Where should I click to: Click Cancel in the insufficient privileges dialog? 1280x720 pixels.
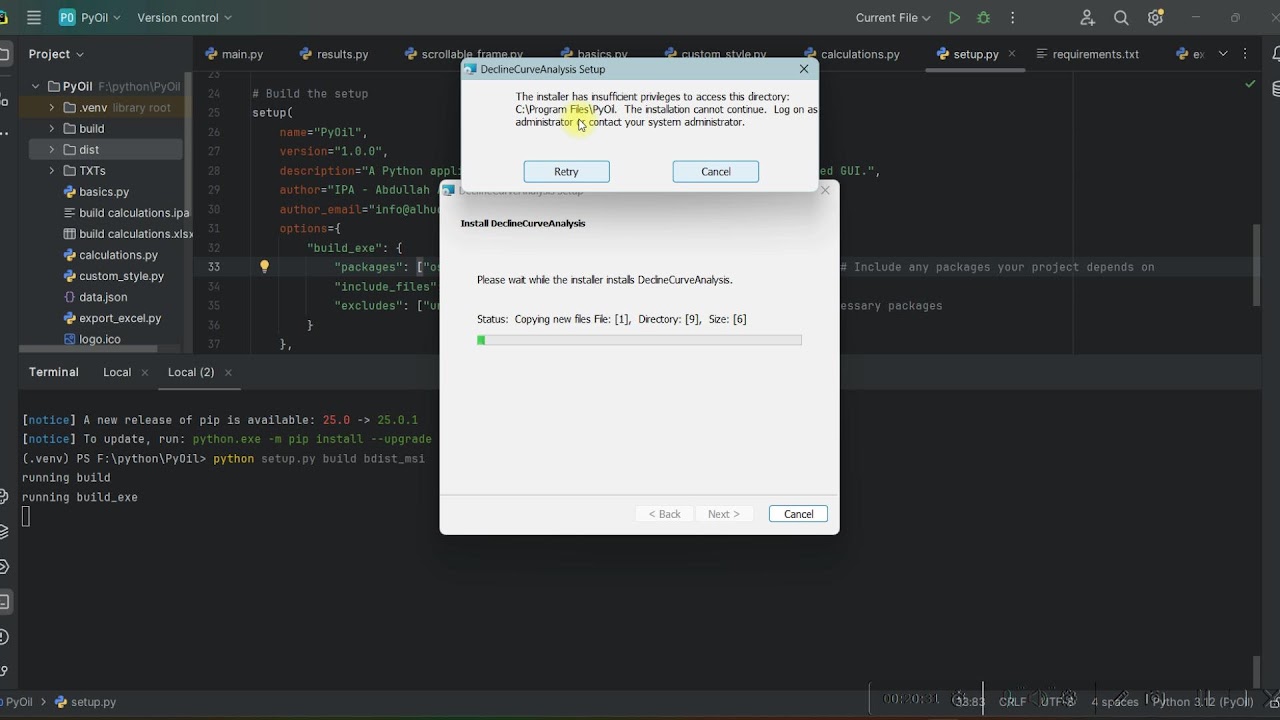click(x=716, y=171)
